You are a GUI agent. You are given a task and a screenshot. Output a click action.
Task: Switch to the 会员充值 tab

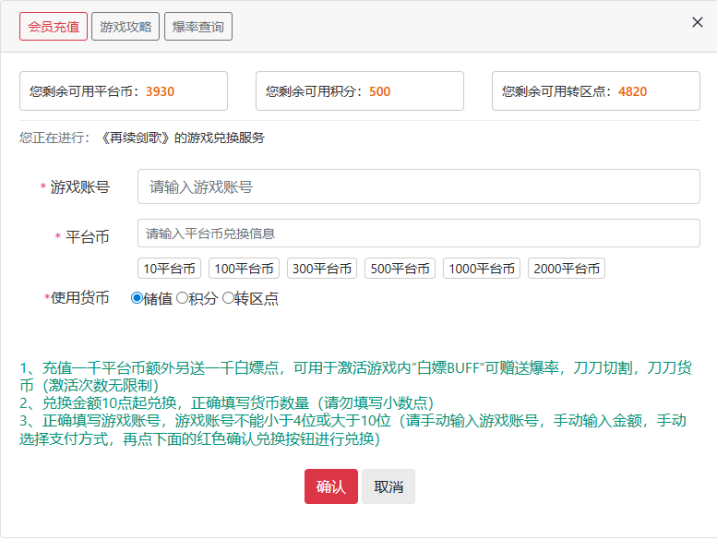coord(54,27)
